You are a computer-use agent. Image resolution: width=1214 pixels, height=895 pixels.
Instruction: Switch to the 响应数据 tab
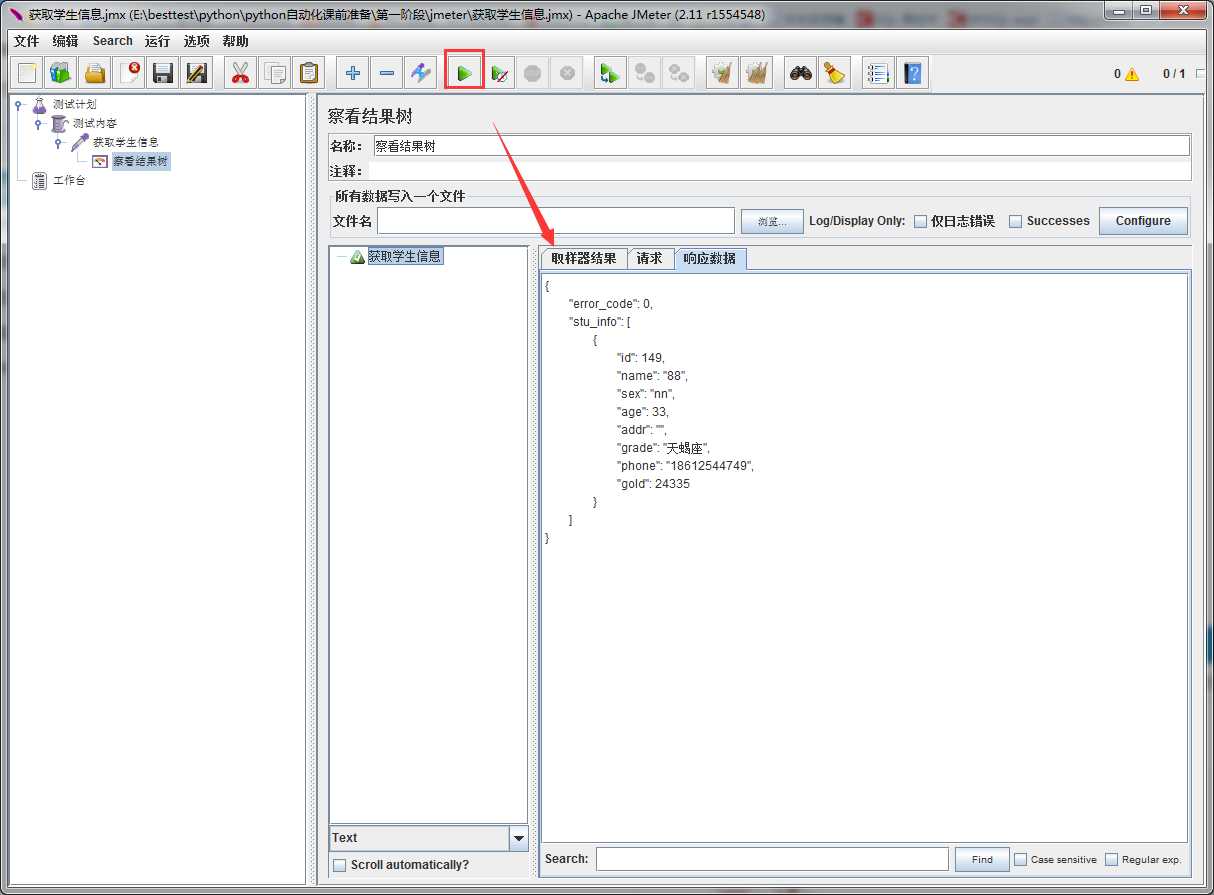pyautogui.click(x=710, y=259)
